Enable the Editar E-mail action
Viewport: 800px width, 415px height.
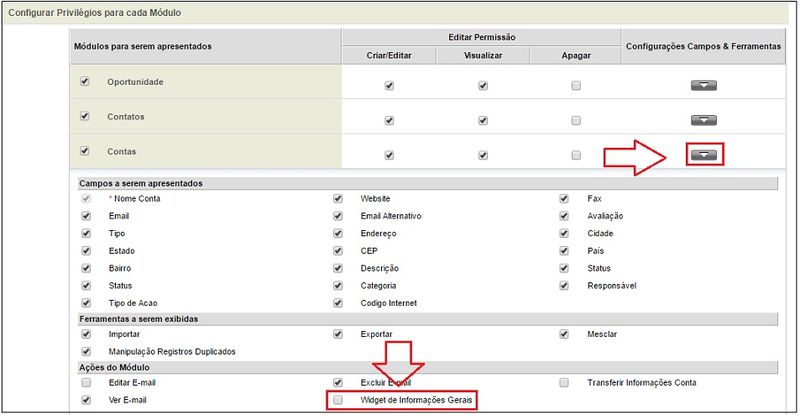click(86, 383)
